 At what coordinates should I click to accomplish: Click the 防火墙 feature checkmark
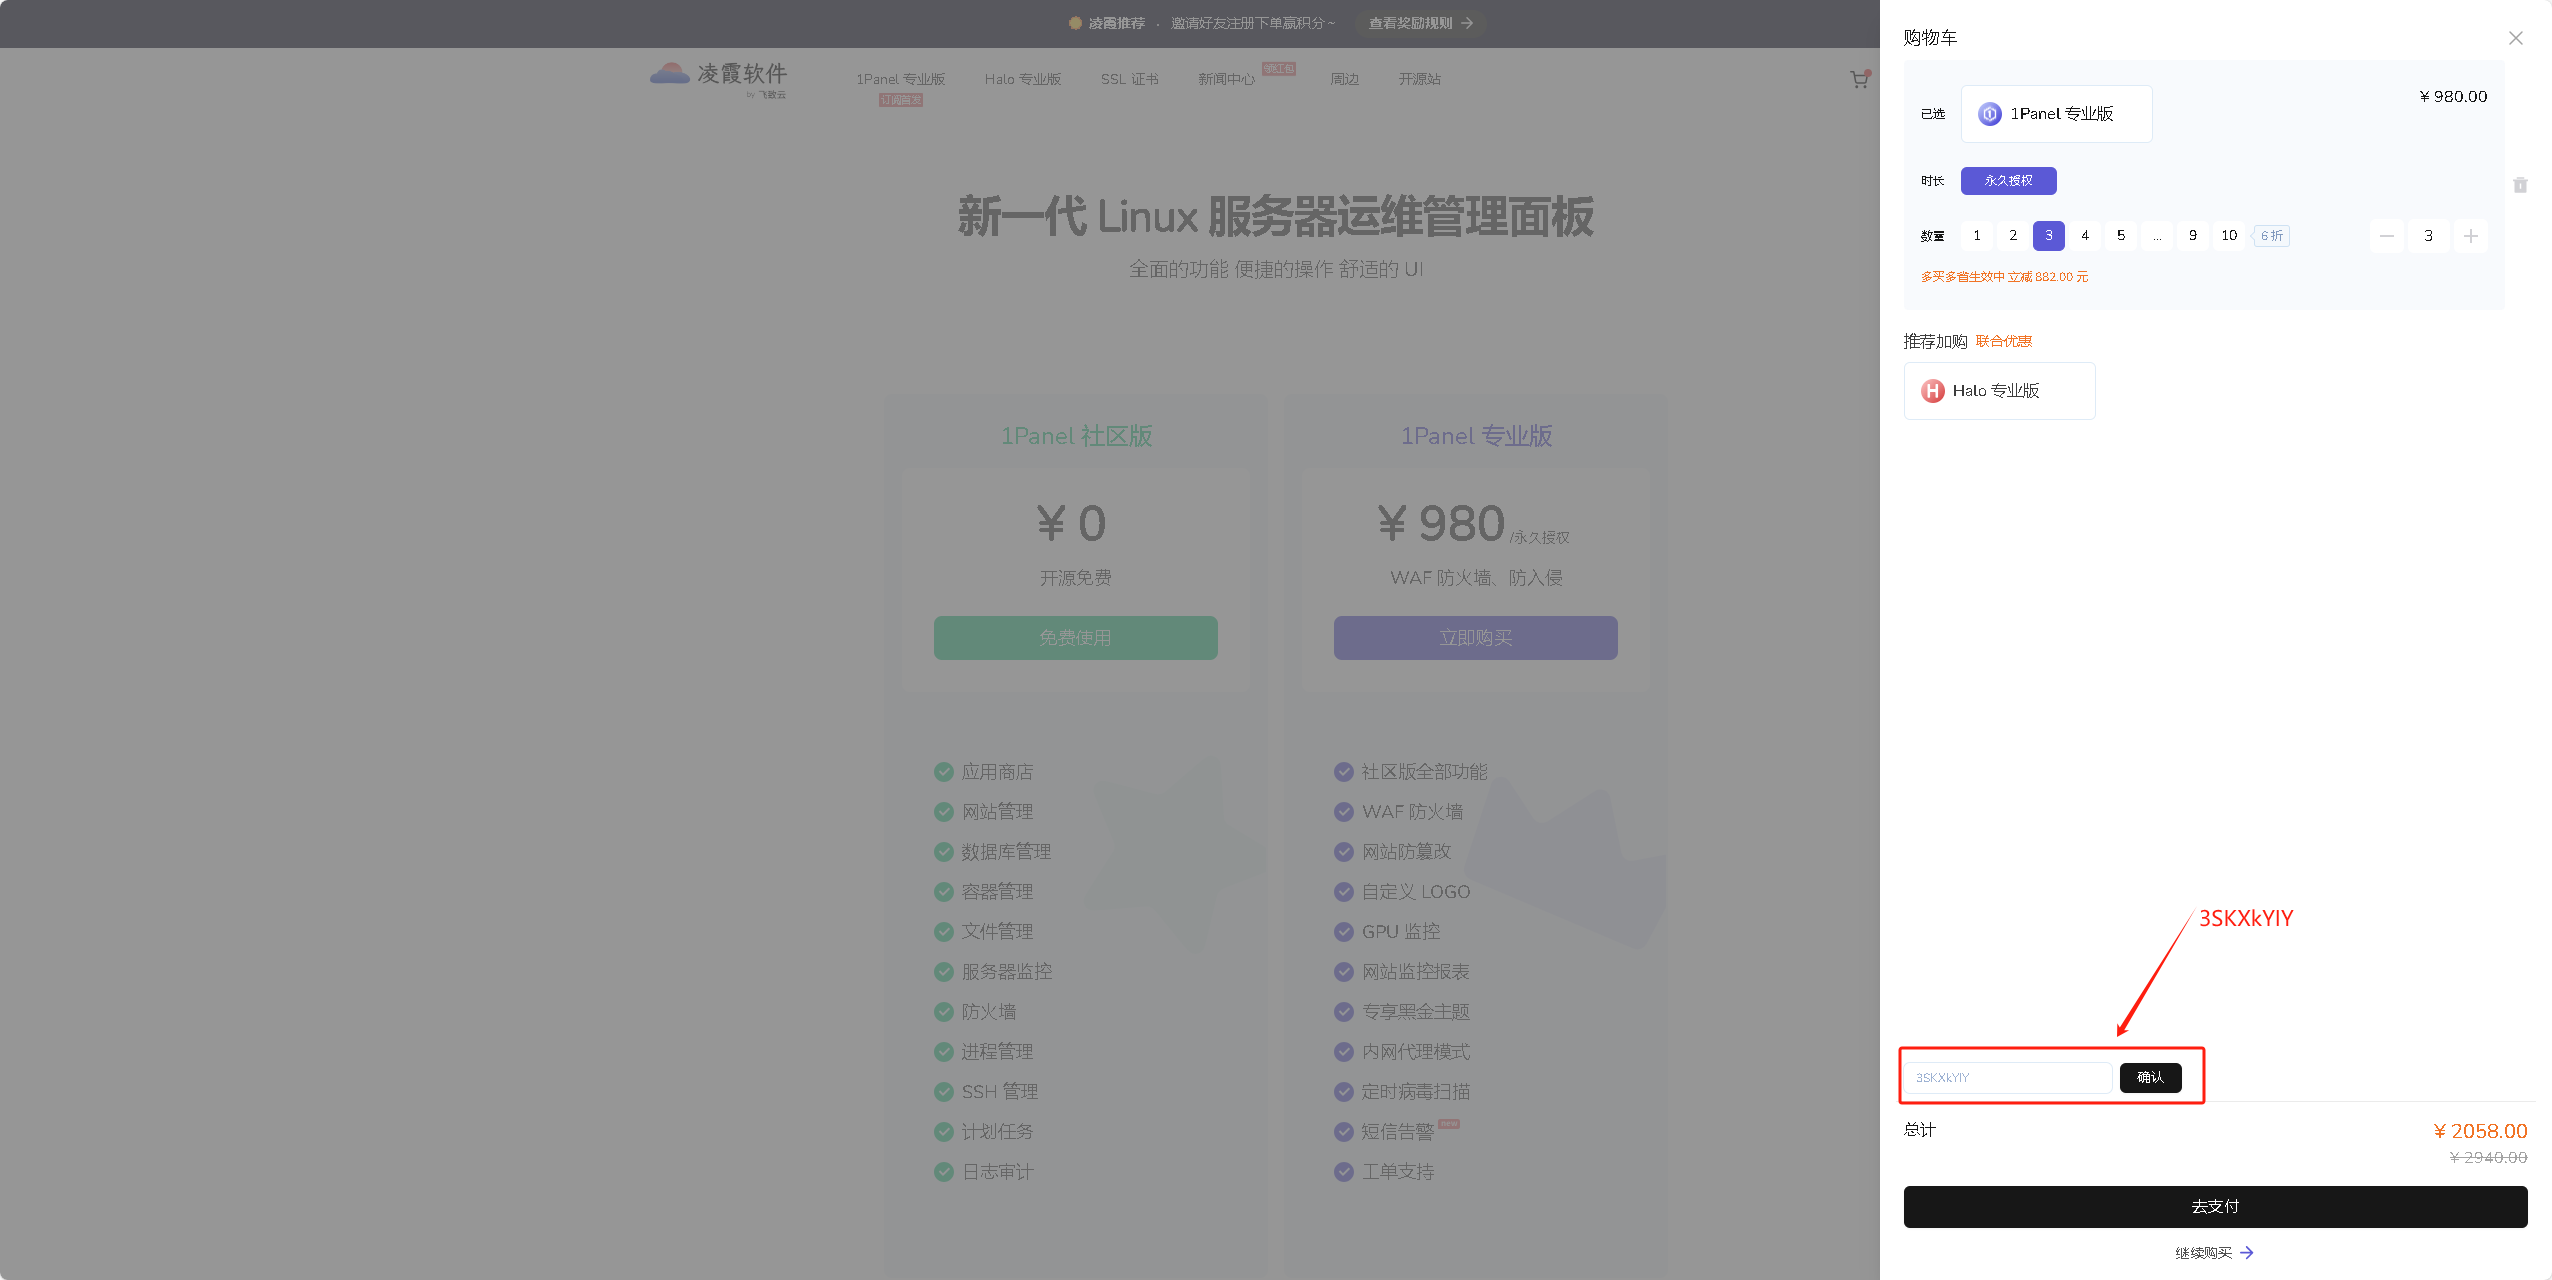pyautogui.click(x=943, y=1012)
